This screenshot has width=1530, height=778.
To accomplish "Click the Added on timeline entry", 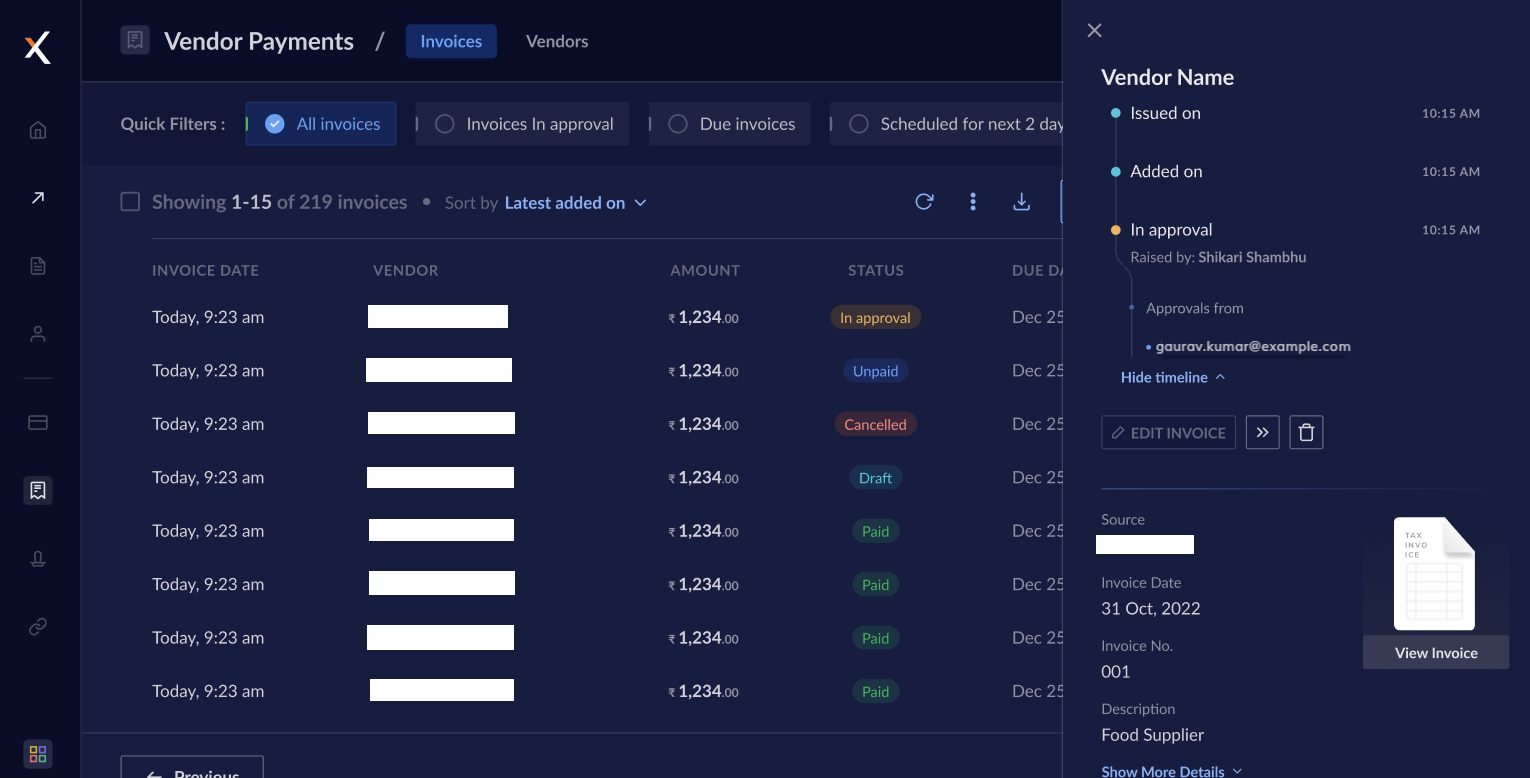I will [1166, 171].
